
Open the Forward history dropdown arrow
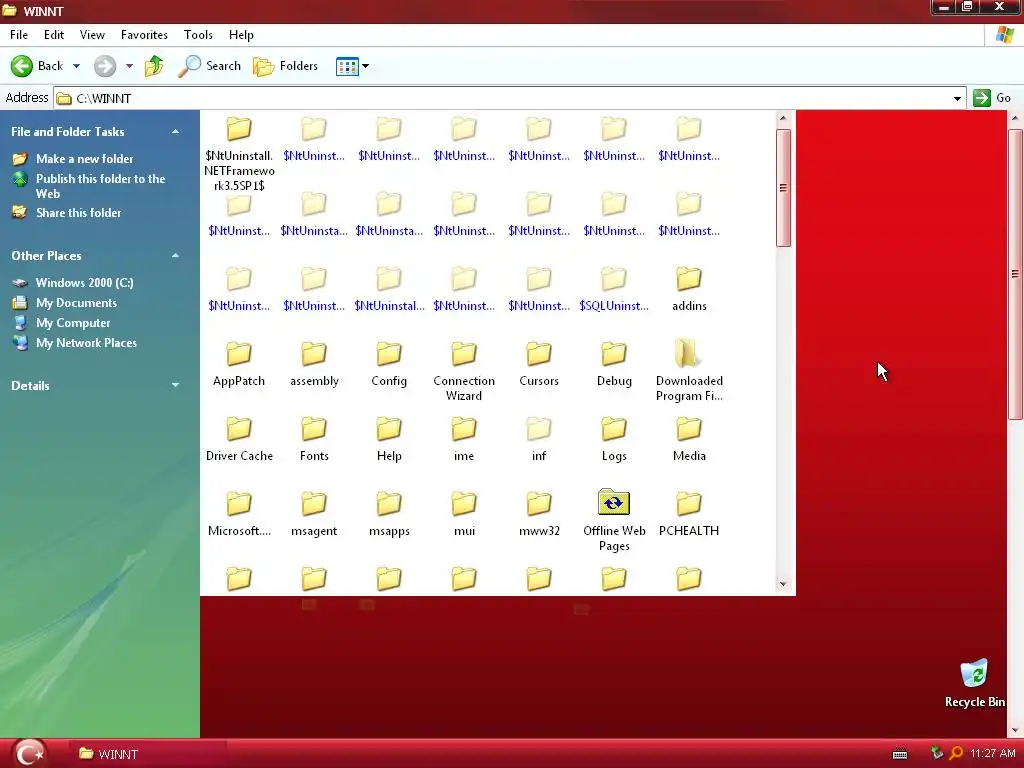coord(129,66)
